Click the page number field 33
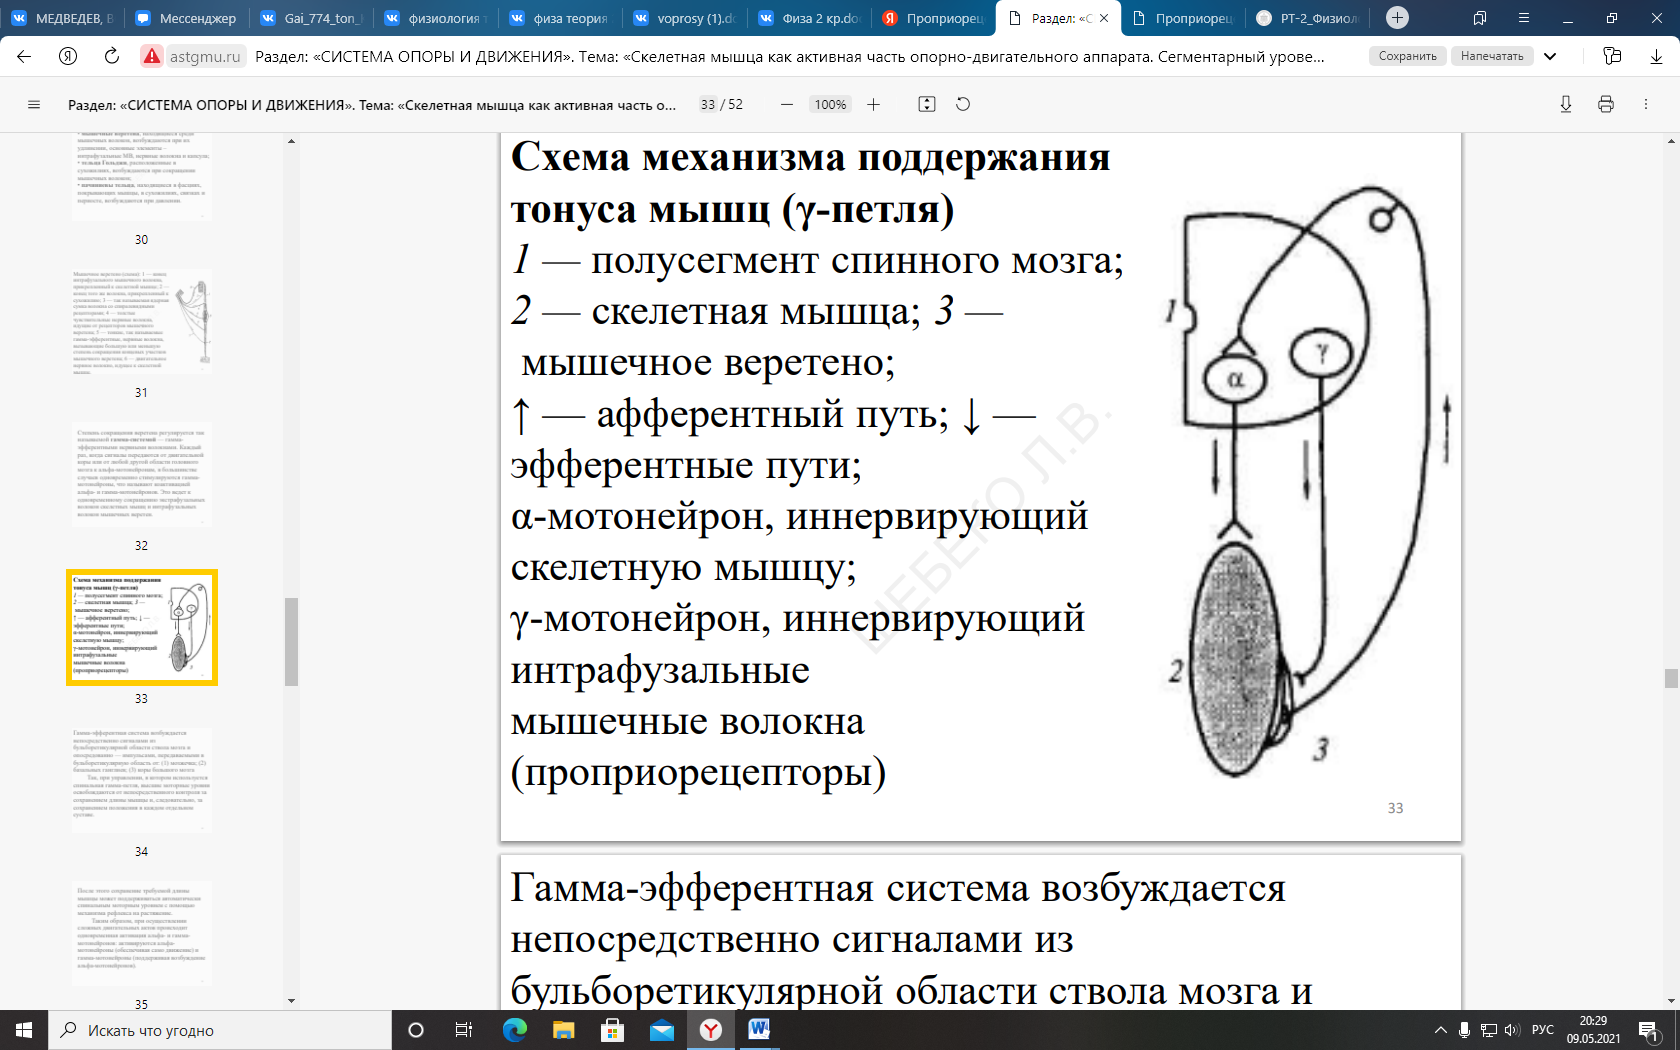 (x=708, y=104)
